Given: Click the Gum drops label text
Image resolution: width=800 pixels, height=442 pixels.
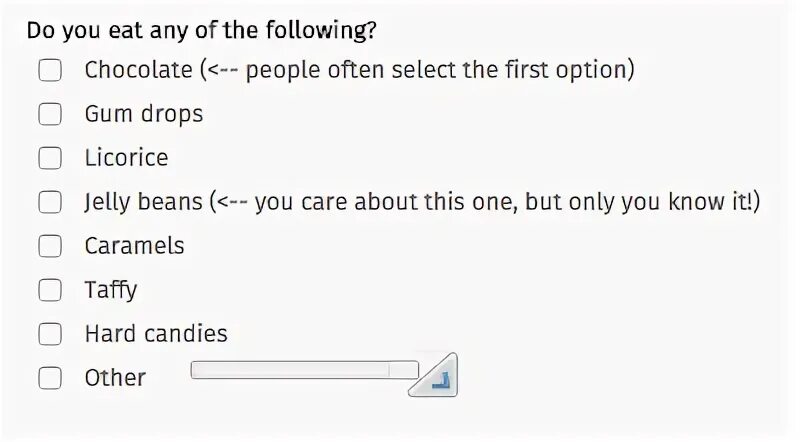Looking at the screenshot, I should (x=143, y=114).
